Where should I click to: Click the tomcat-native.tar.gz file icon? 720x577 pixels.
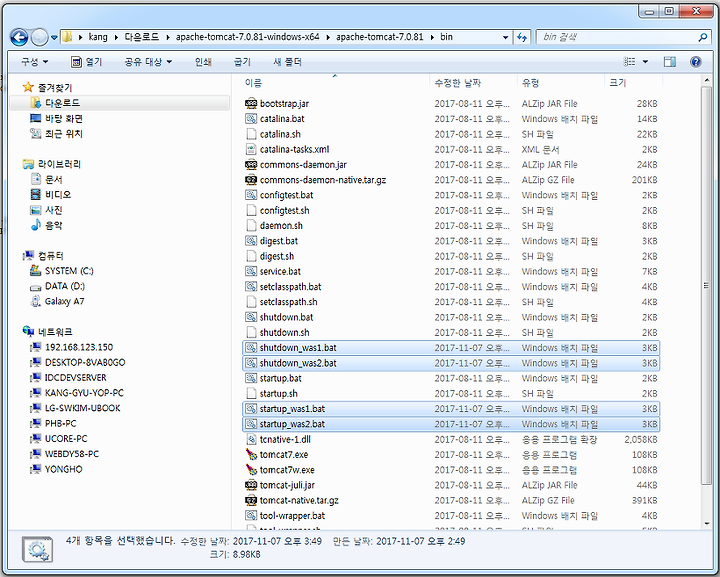(251, 500)
